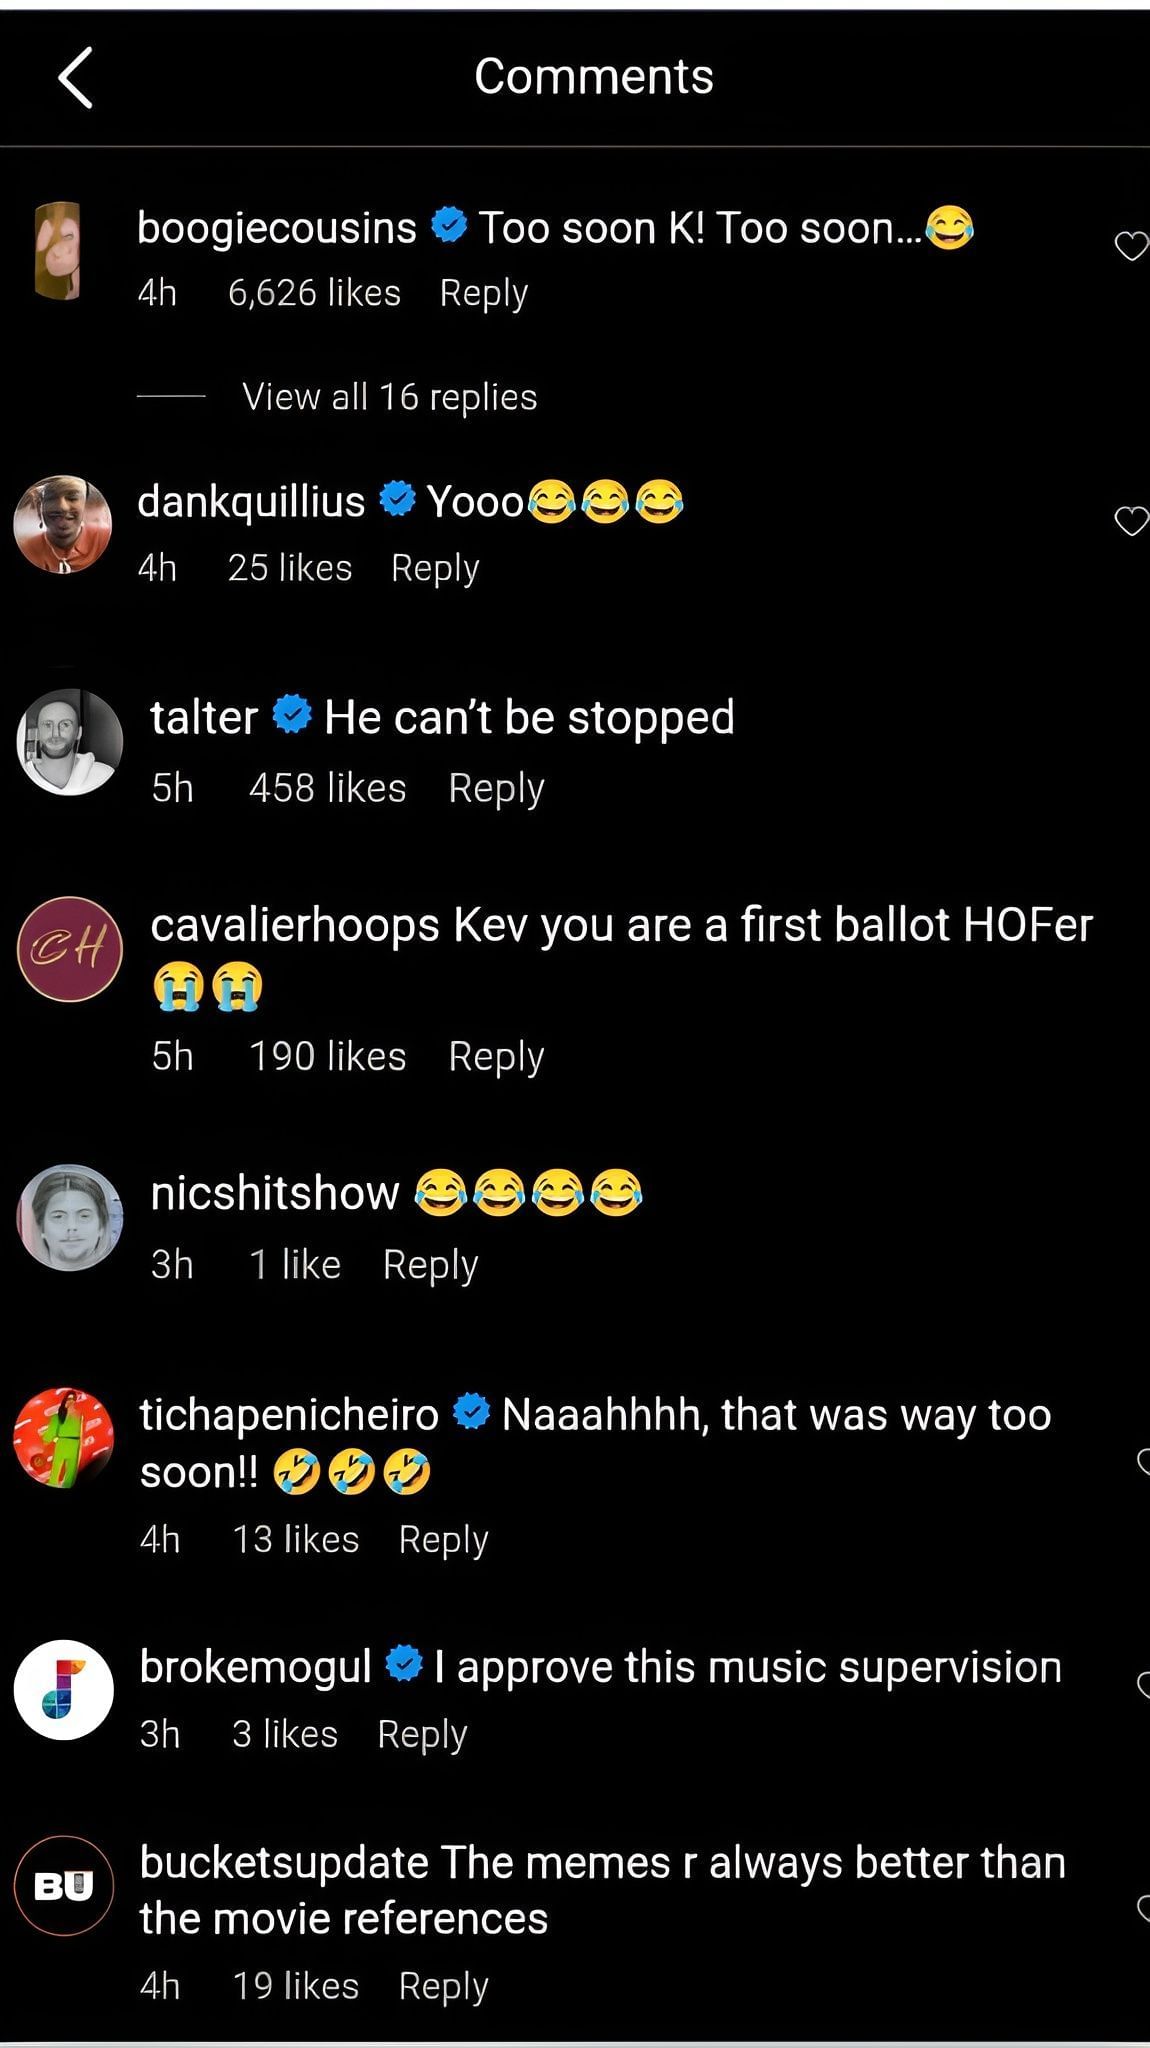Tap the back arrow icon

76,77
